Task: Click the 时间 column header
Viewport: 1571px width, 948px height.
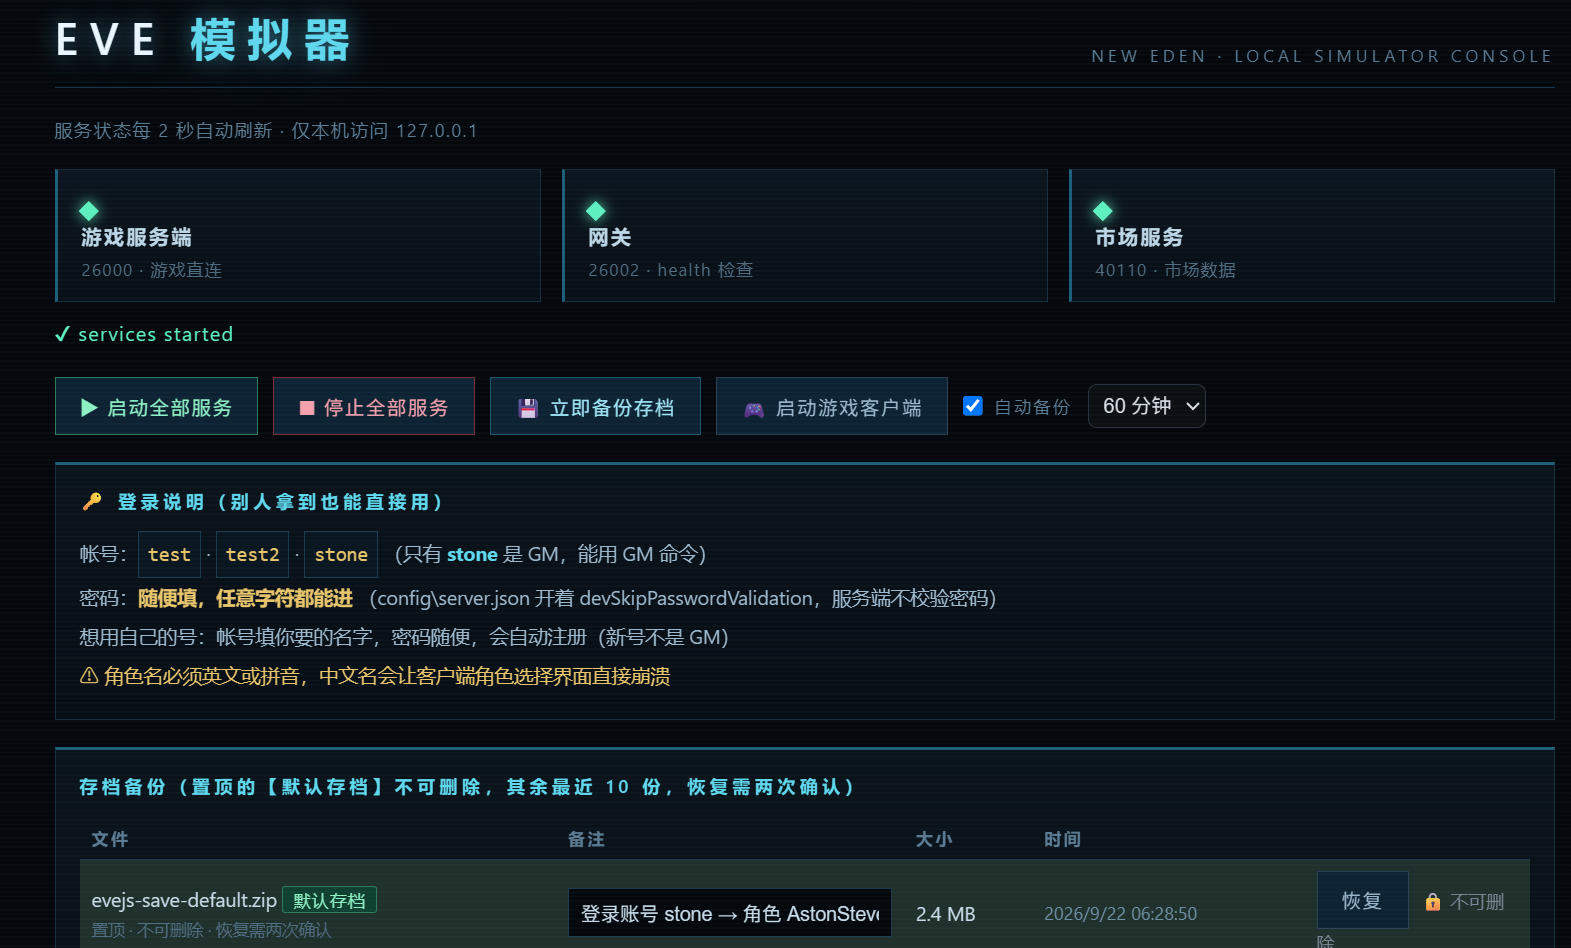Action: click(1062, 839)
